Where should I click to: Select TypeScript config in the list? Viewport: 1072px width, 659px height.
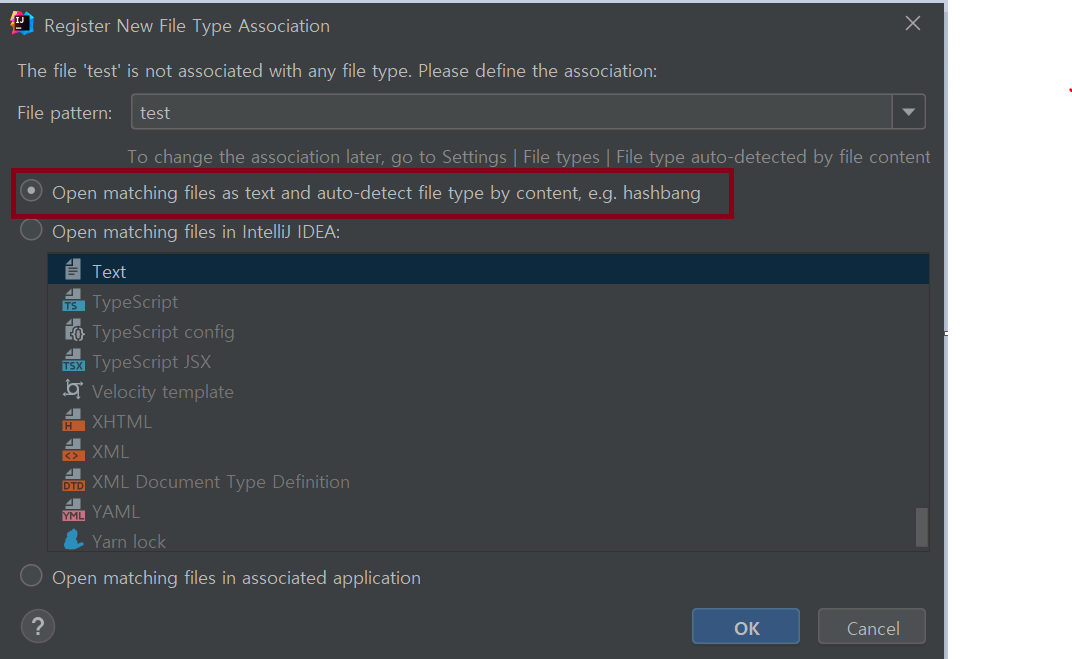(488, 332)
